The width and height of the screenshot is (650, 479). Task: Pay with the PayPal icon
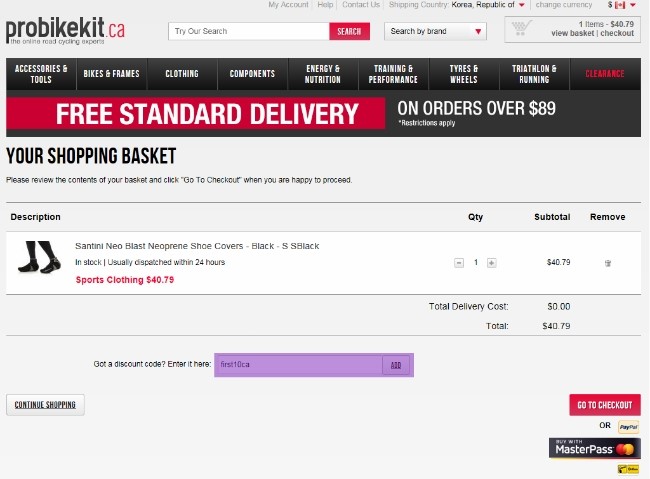[x=628, y=427]
